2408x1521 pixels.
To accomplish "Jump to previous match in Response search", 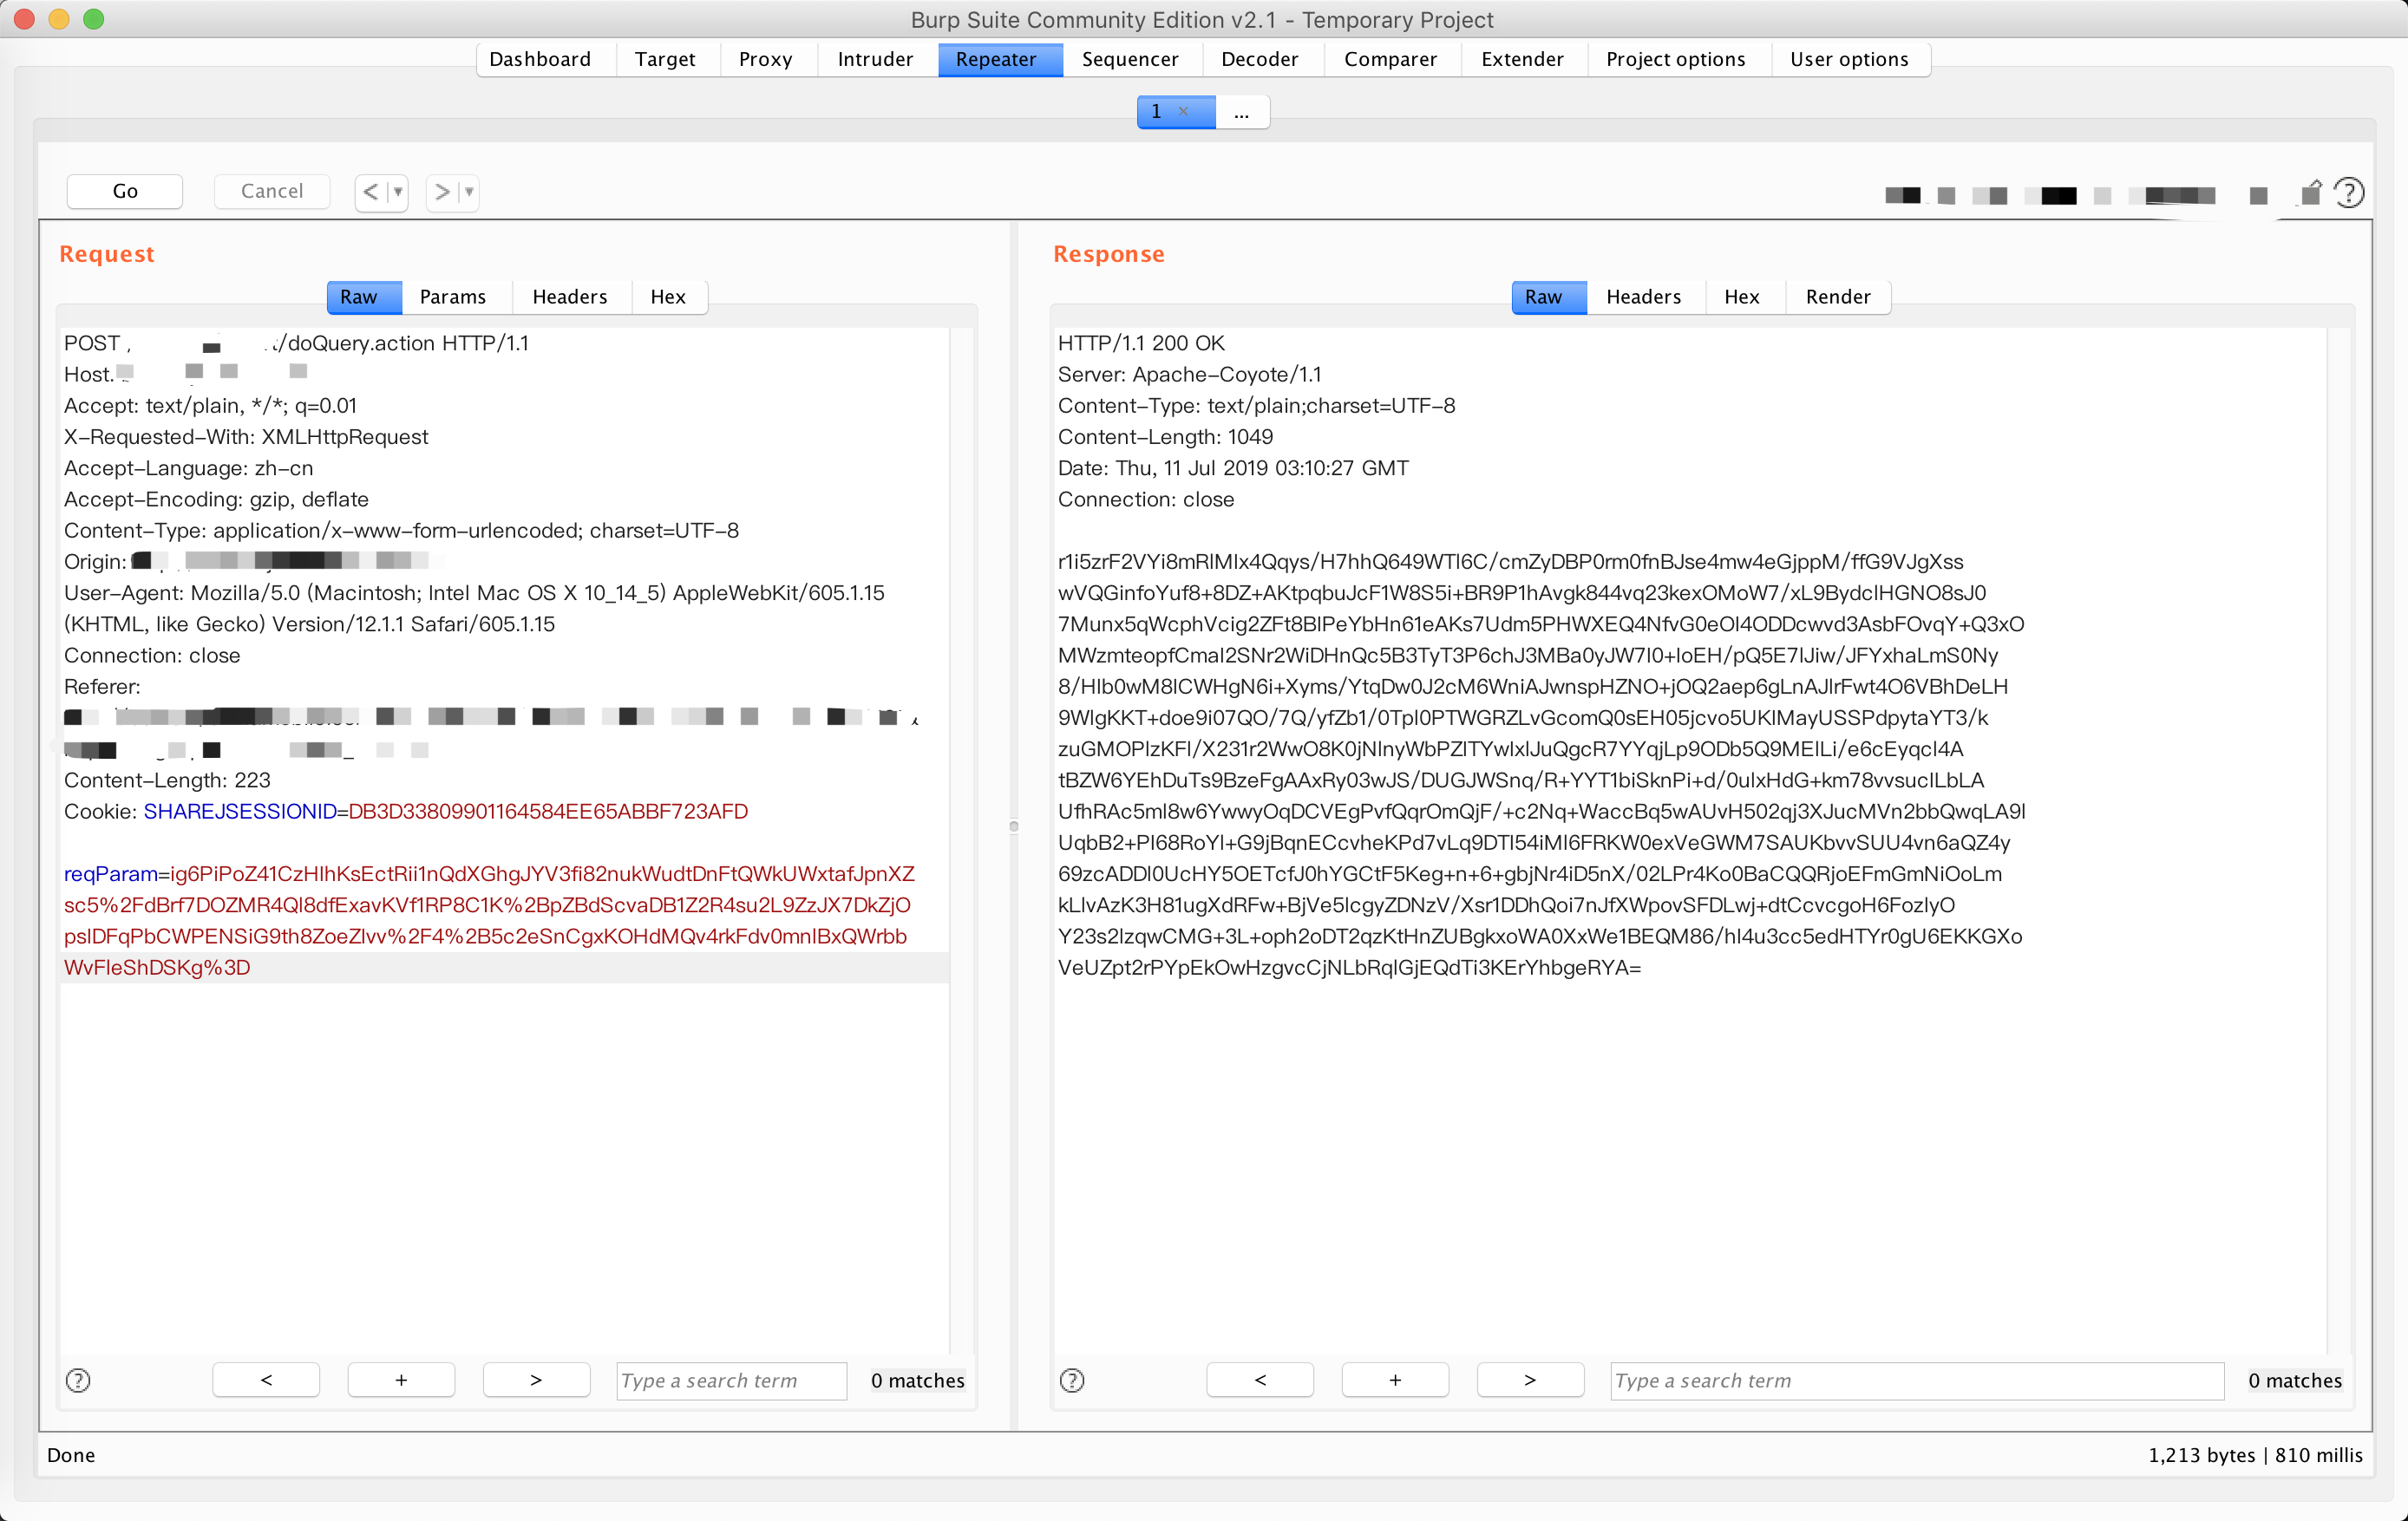I will 1260,1380.
